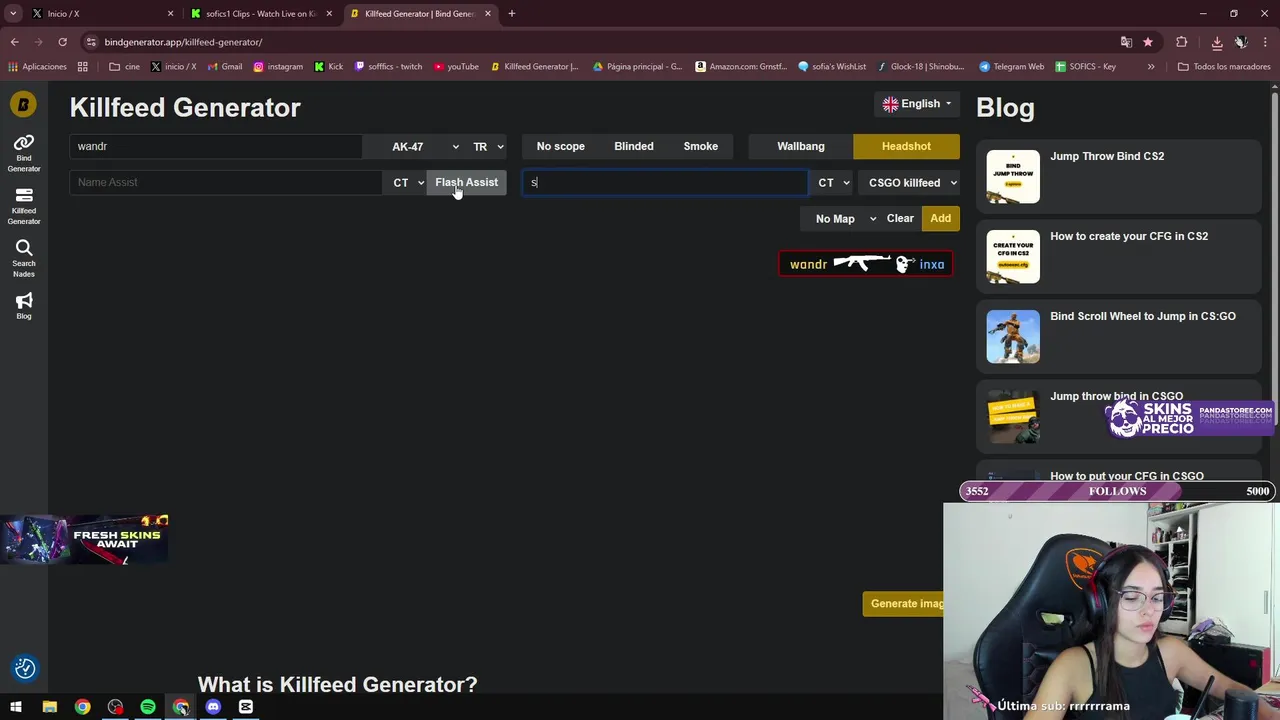Click the browser back arrow
1280x720 pixels.
pos(14,42)
